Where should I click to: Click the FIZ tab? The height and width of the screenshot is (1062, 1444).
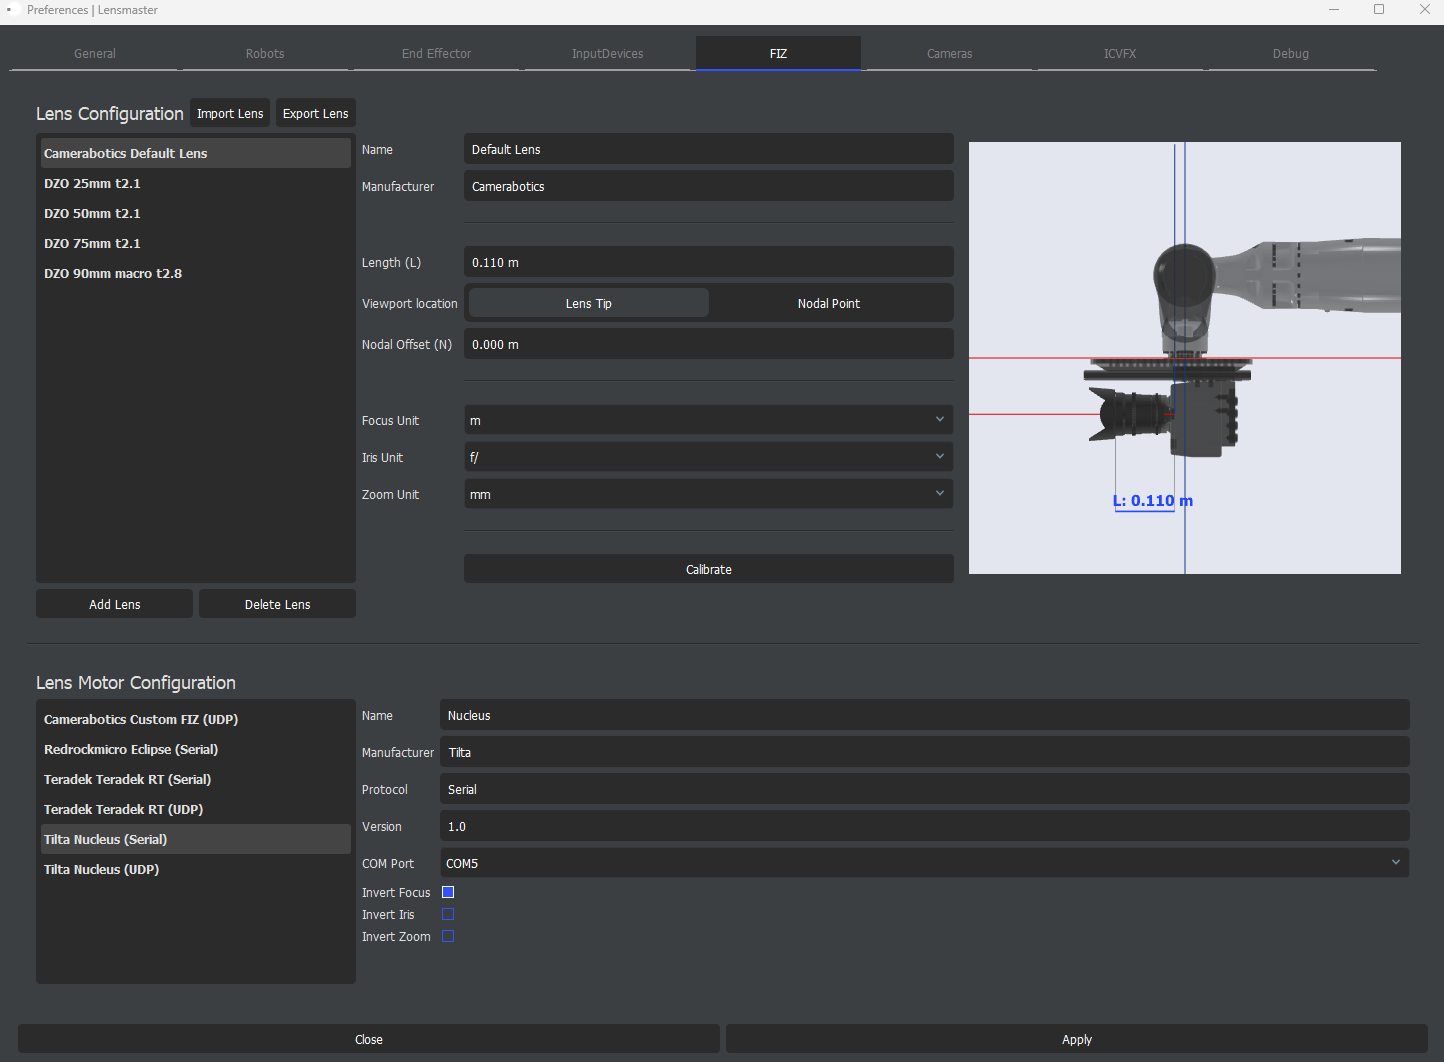(x=778, y=54)
